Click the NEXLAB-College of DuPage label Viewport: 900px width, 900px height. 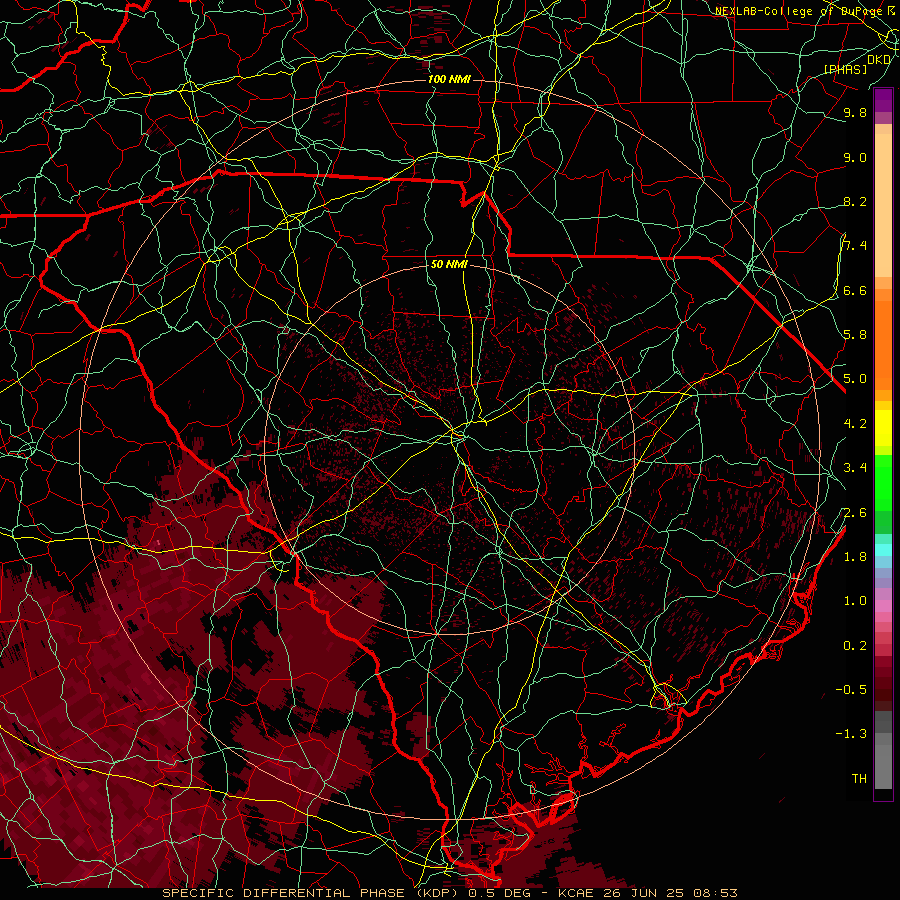click(x=798, y=11)
